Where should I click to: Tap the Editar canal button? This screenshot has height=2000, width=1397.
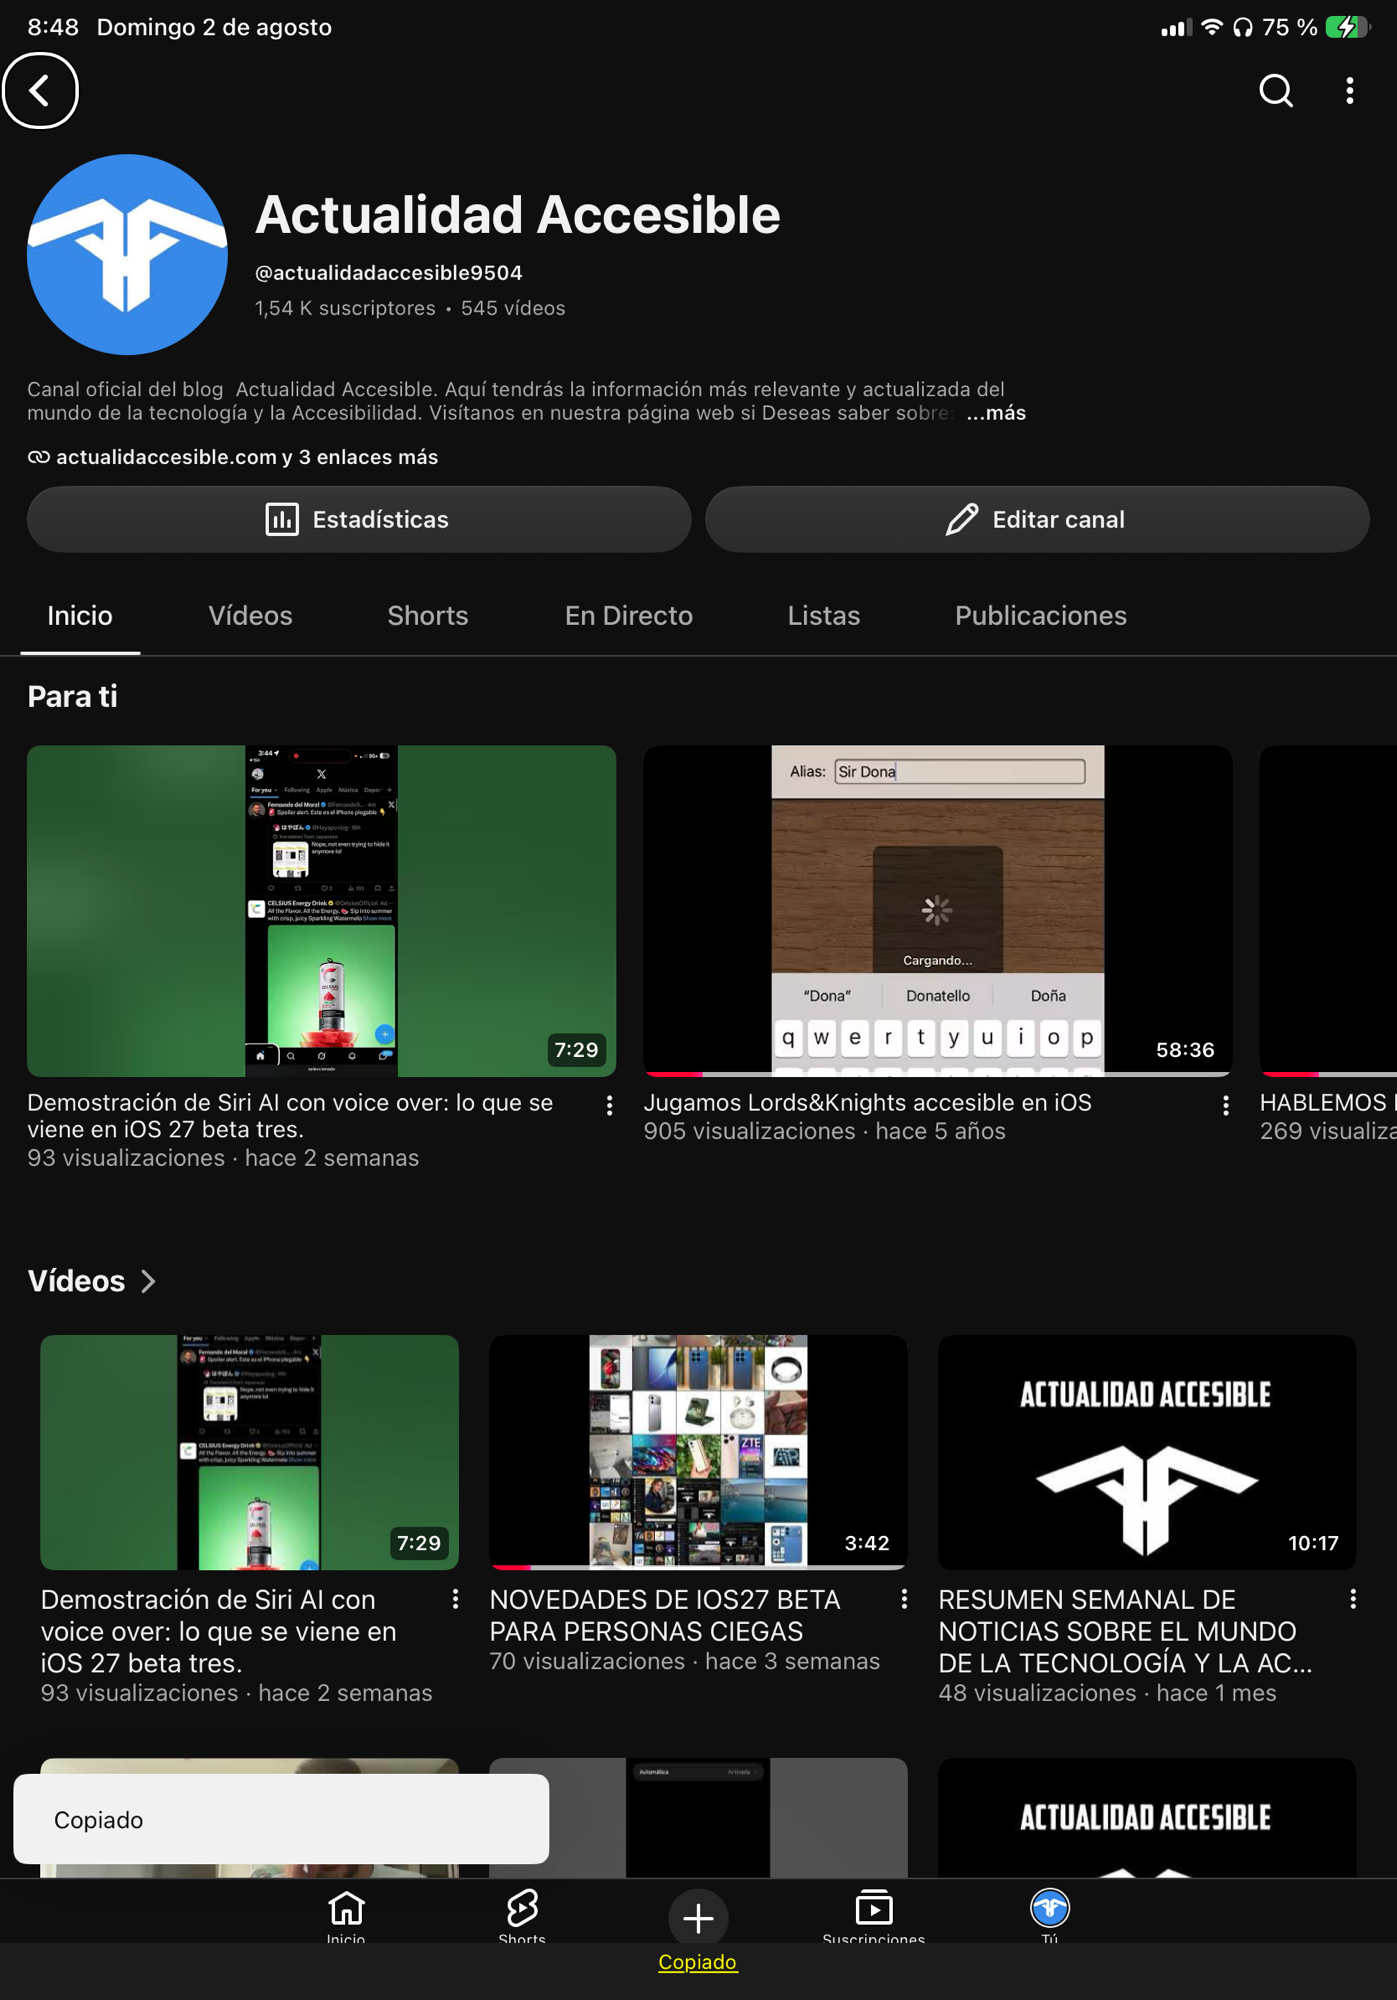[1037, 520]
